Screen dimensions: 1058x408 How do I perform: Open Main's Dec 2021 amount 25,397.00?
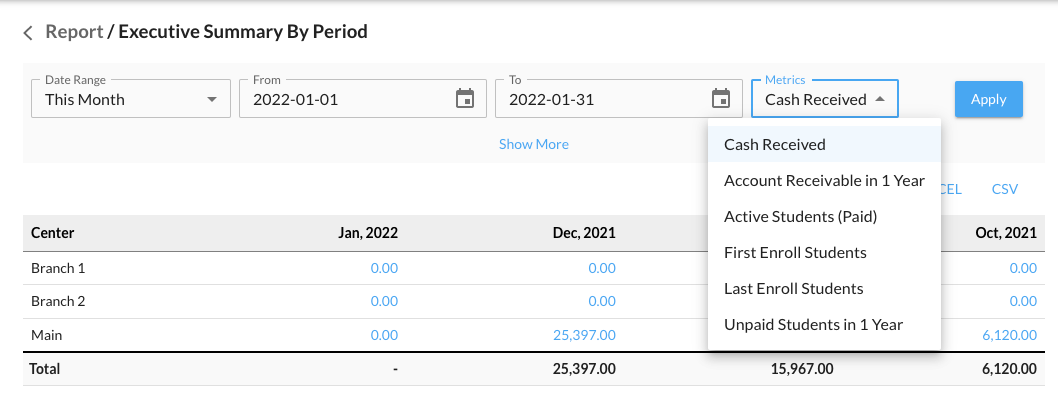pos(584,335)
